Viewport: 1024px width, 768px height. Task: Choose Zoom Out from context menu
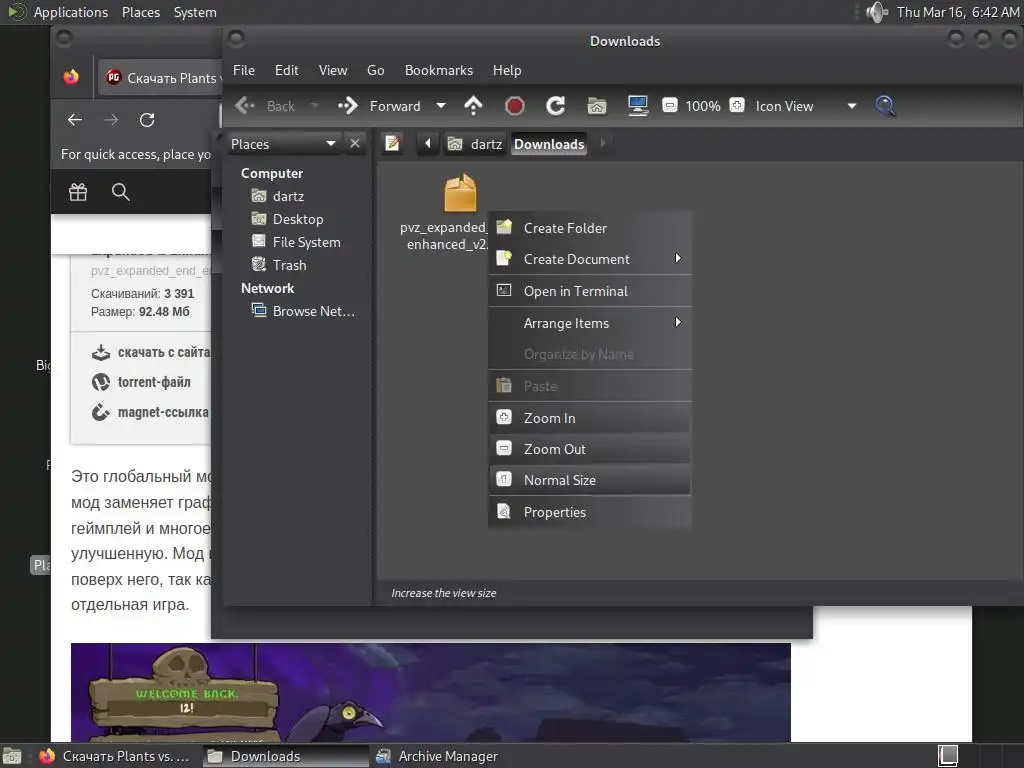click(x=590, y=449)
